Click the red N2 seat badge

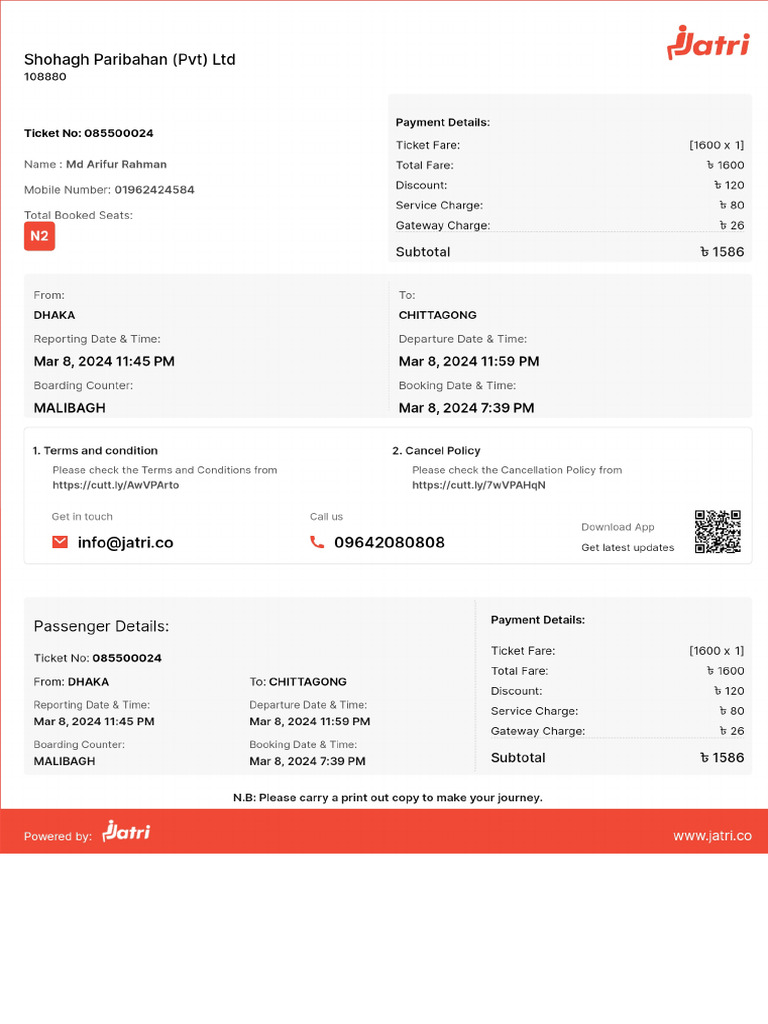tap(39, 236)
